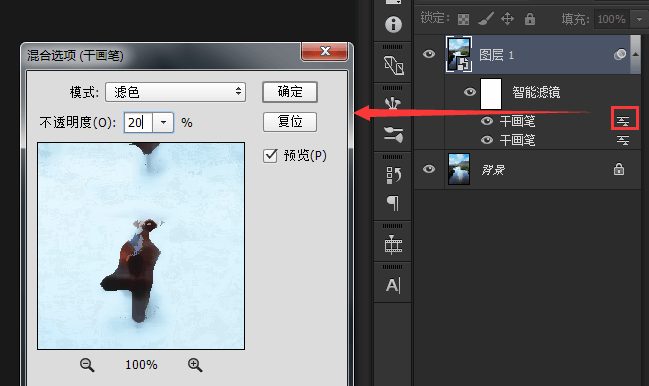This screenshot has height=386, width=649.
Task: Click the 填充 100% value field
Action: [x=612, y=19]
